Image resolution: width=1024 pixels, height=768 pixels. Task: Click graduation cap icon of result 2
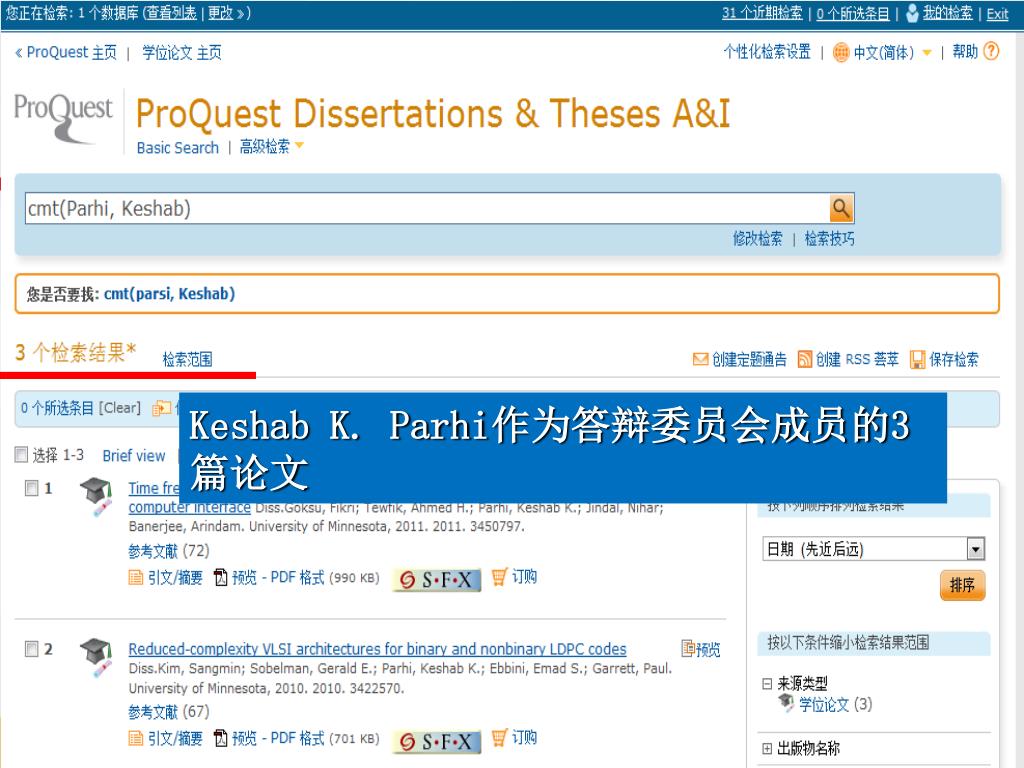pos(96,657)
